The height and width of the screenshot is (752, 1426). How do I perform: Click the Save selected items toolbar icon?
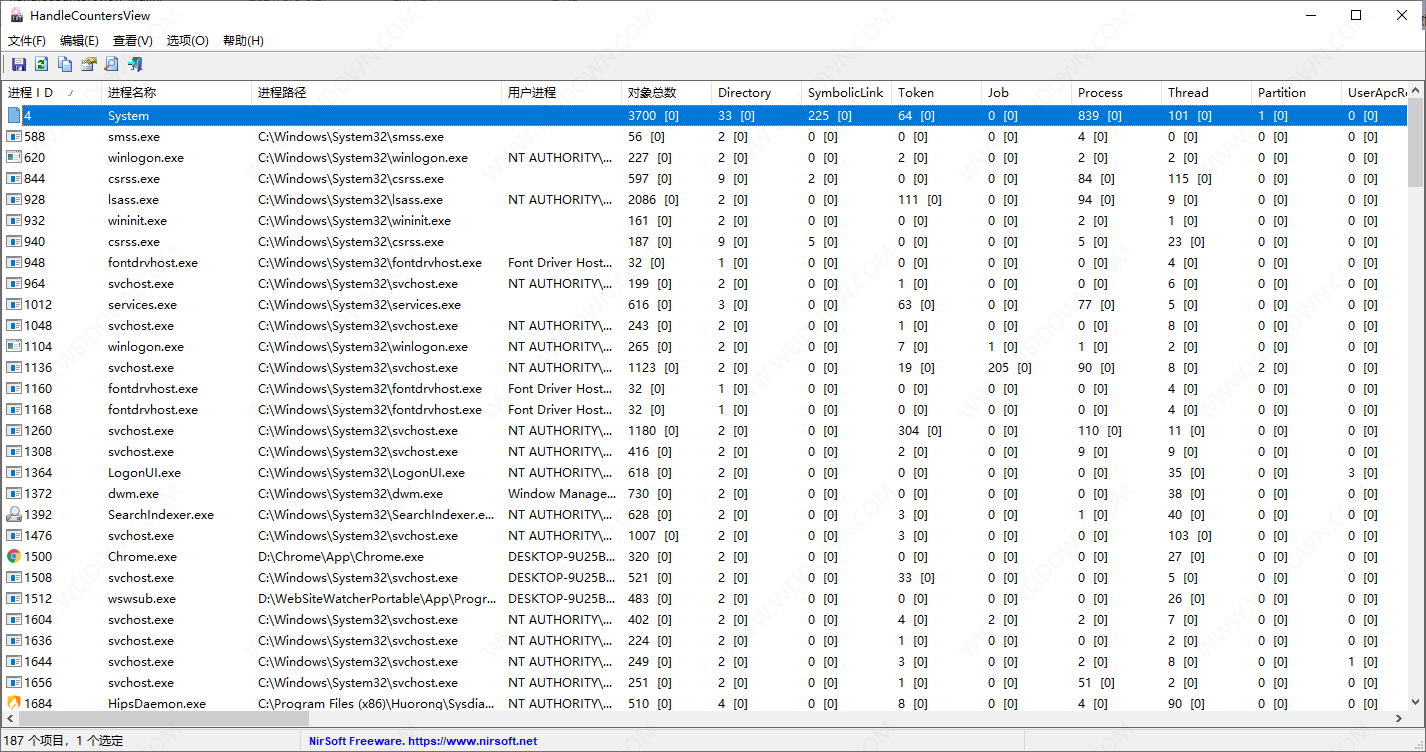click(19, 65)
